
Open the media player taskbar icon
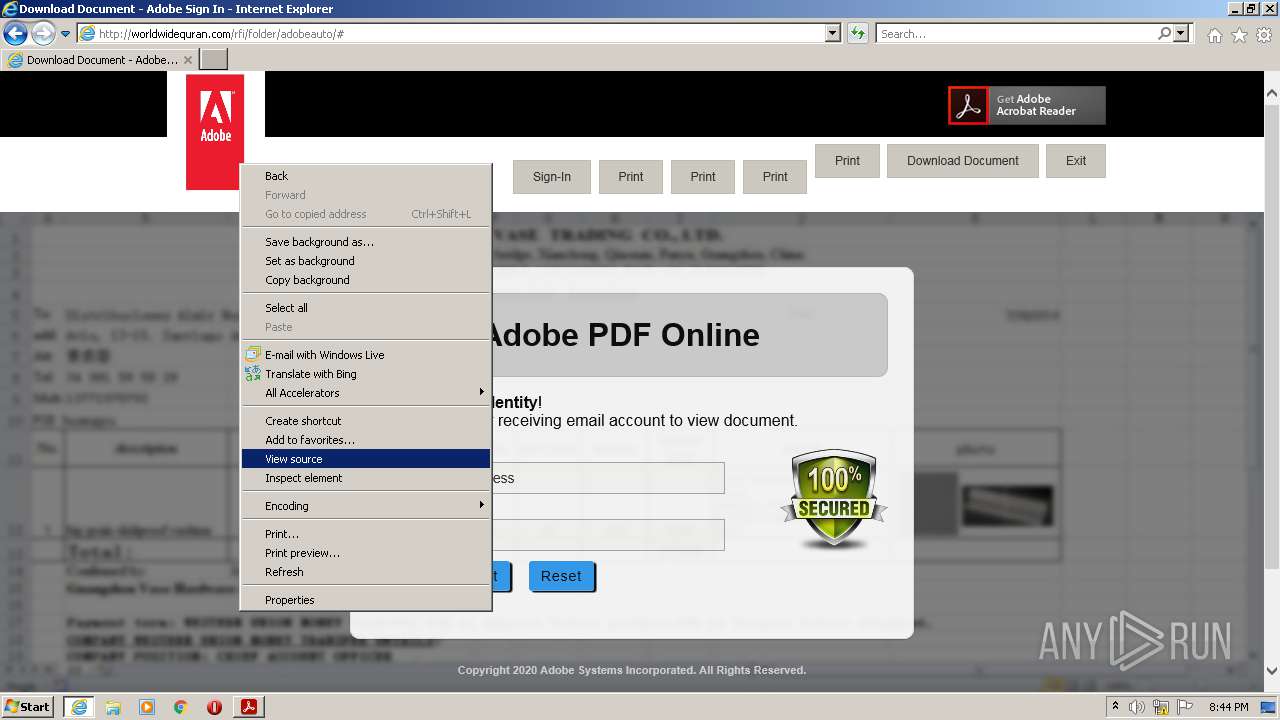(x=147, y=707)
